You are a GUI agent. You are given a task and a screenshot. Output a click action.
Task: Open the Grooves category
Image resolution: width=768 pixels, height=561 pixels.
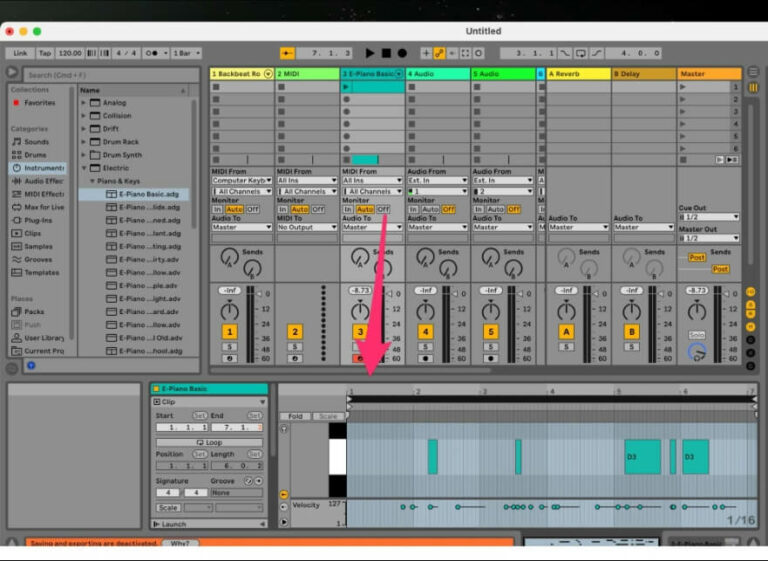click(x=38, y=260)
